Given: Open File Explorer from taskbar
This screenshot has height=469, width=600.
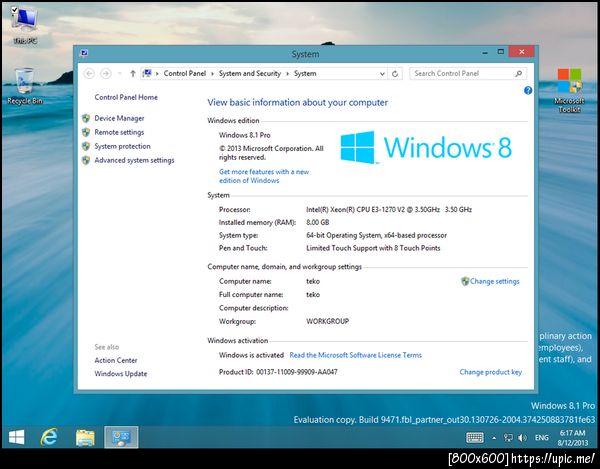Looking at the screenshot, I should 85,437.
